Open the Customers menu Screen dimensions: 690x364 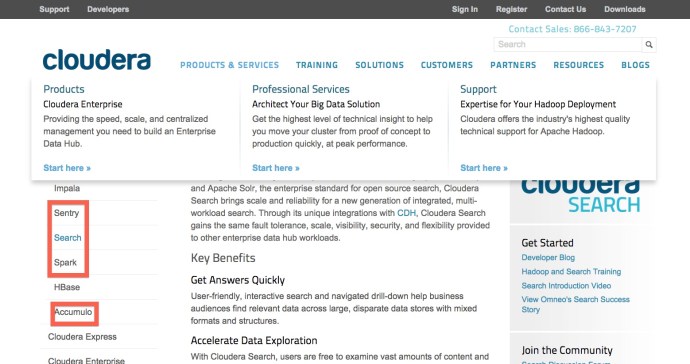[x=447, y=65]
